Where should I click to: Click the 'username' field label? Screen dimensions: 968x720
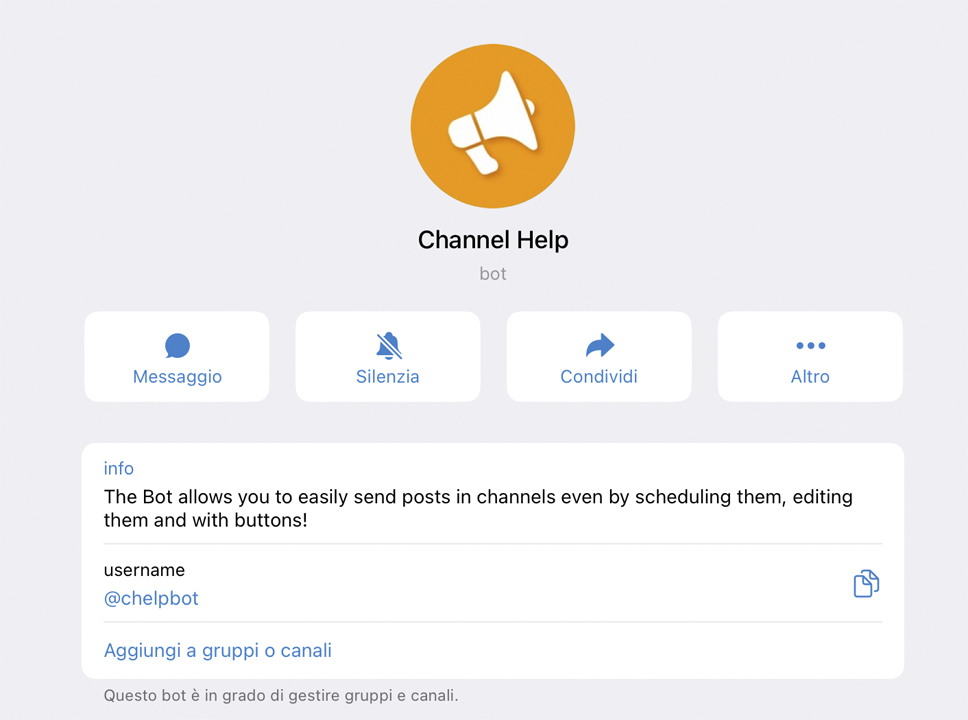pyautogui.click(x=144, y=570)
